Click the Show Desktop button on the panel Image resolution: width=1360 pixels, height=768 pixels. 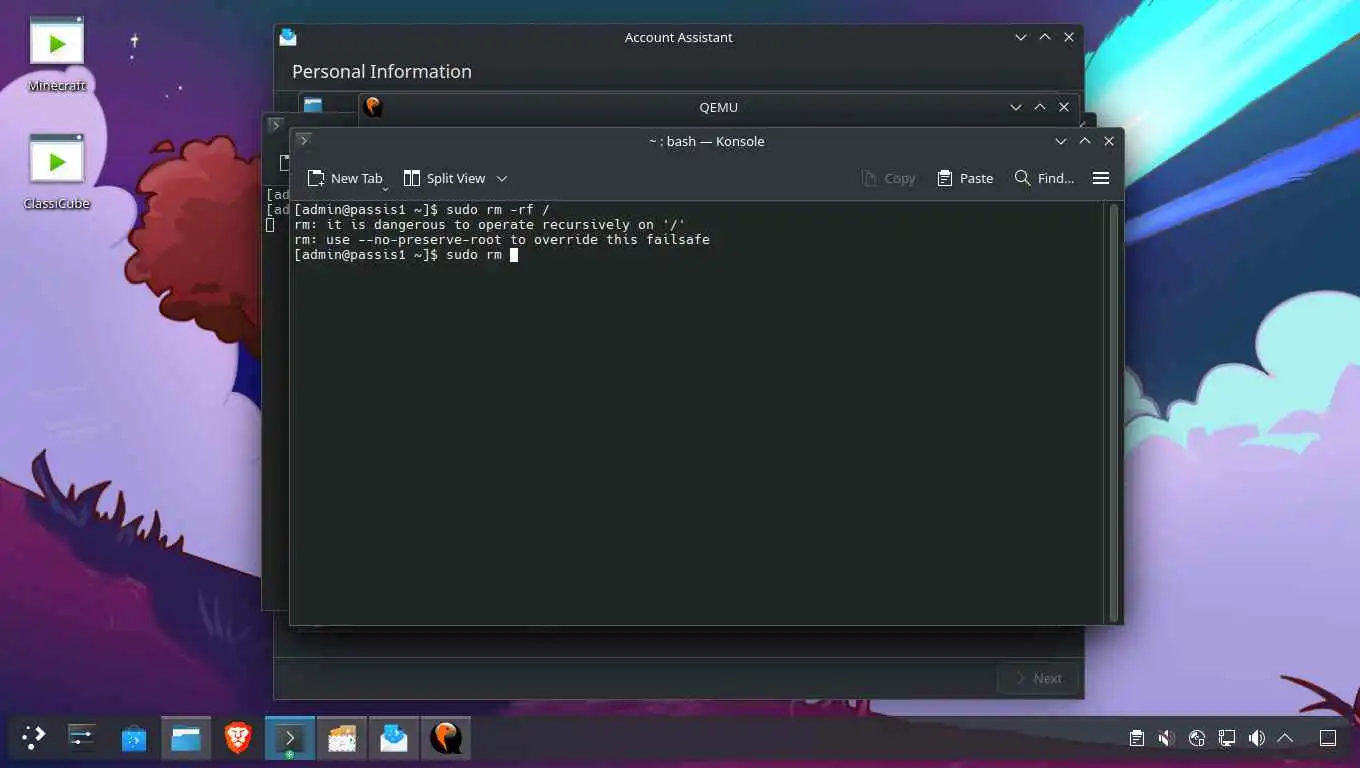[x=1328, y=738]
